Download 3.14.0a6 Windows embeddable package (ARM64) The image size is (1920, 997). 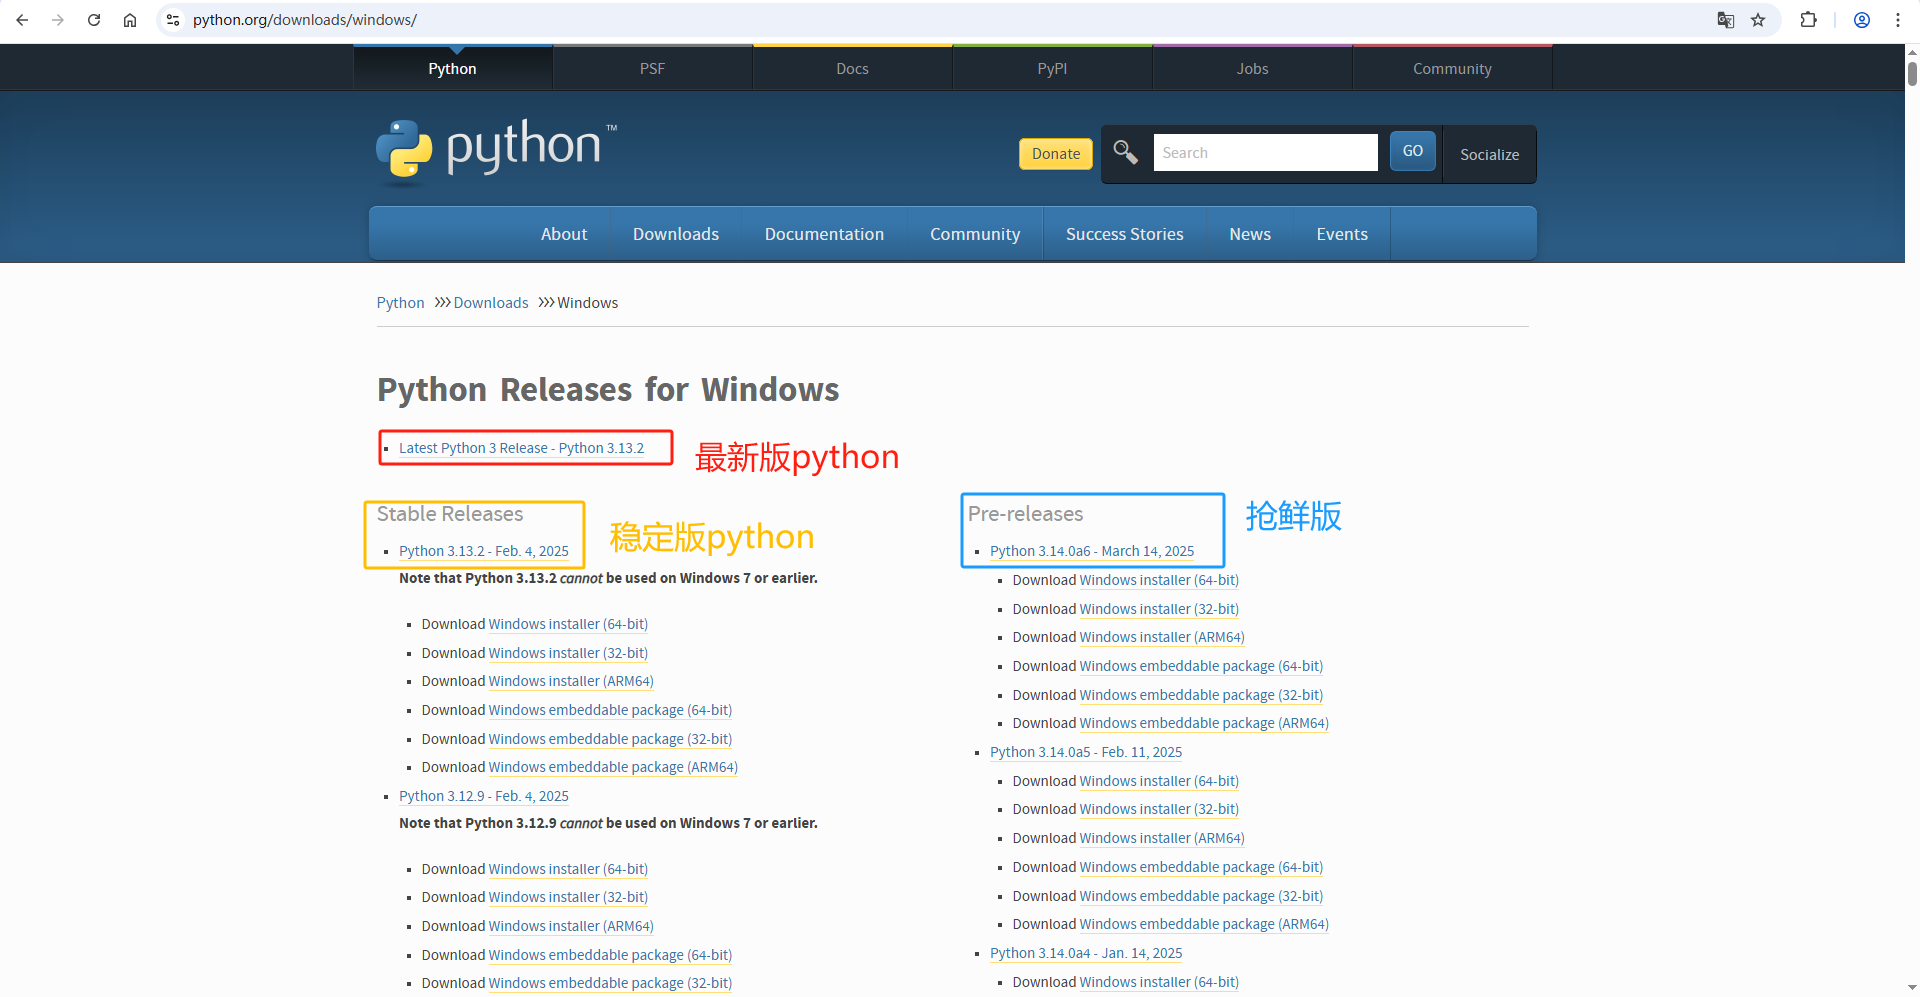[1204, 723]
